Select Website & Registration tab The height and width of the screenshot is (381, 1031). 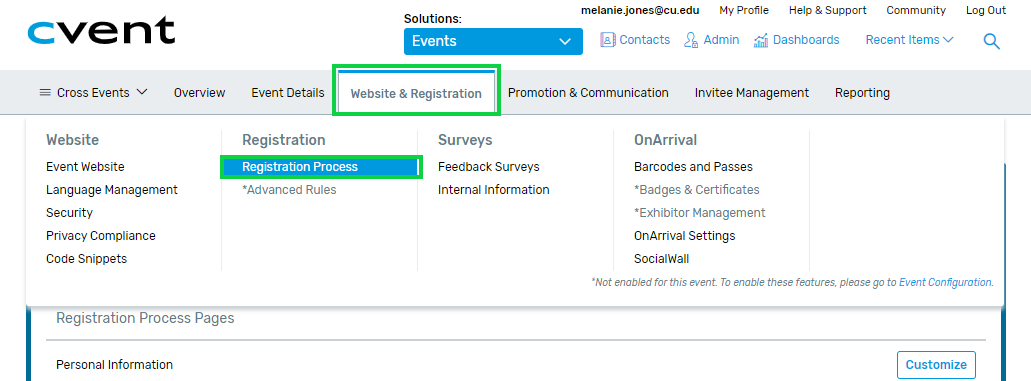(x=416, y=93)
